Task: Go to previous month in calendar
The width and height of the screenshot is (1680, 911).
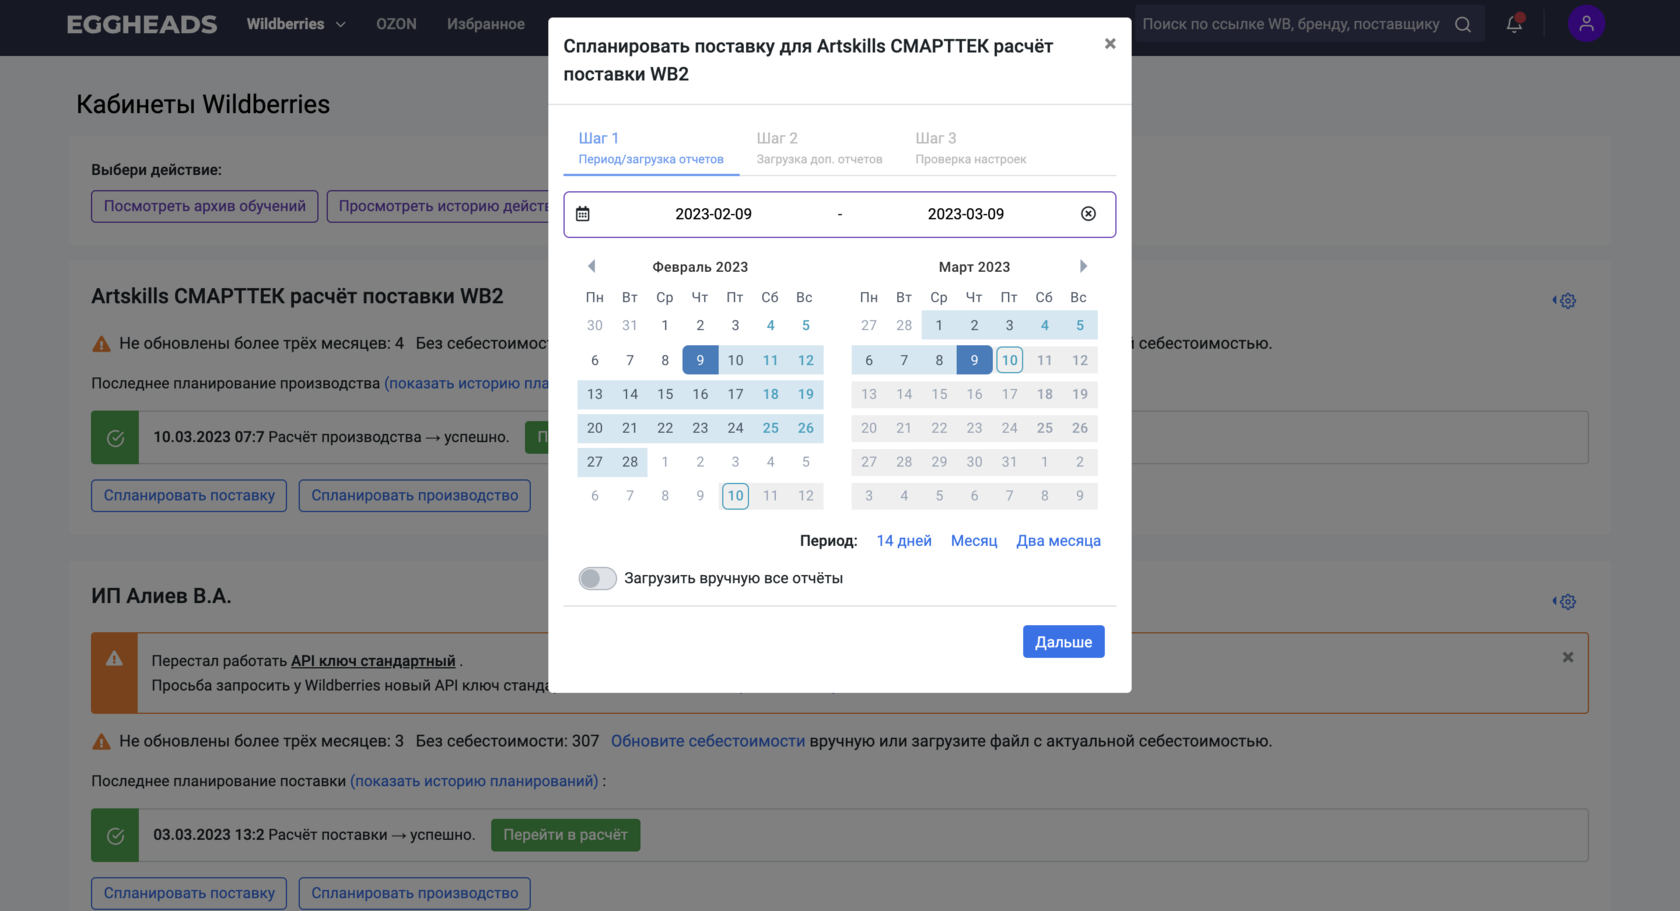Action: 592,266
